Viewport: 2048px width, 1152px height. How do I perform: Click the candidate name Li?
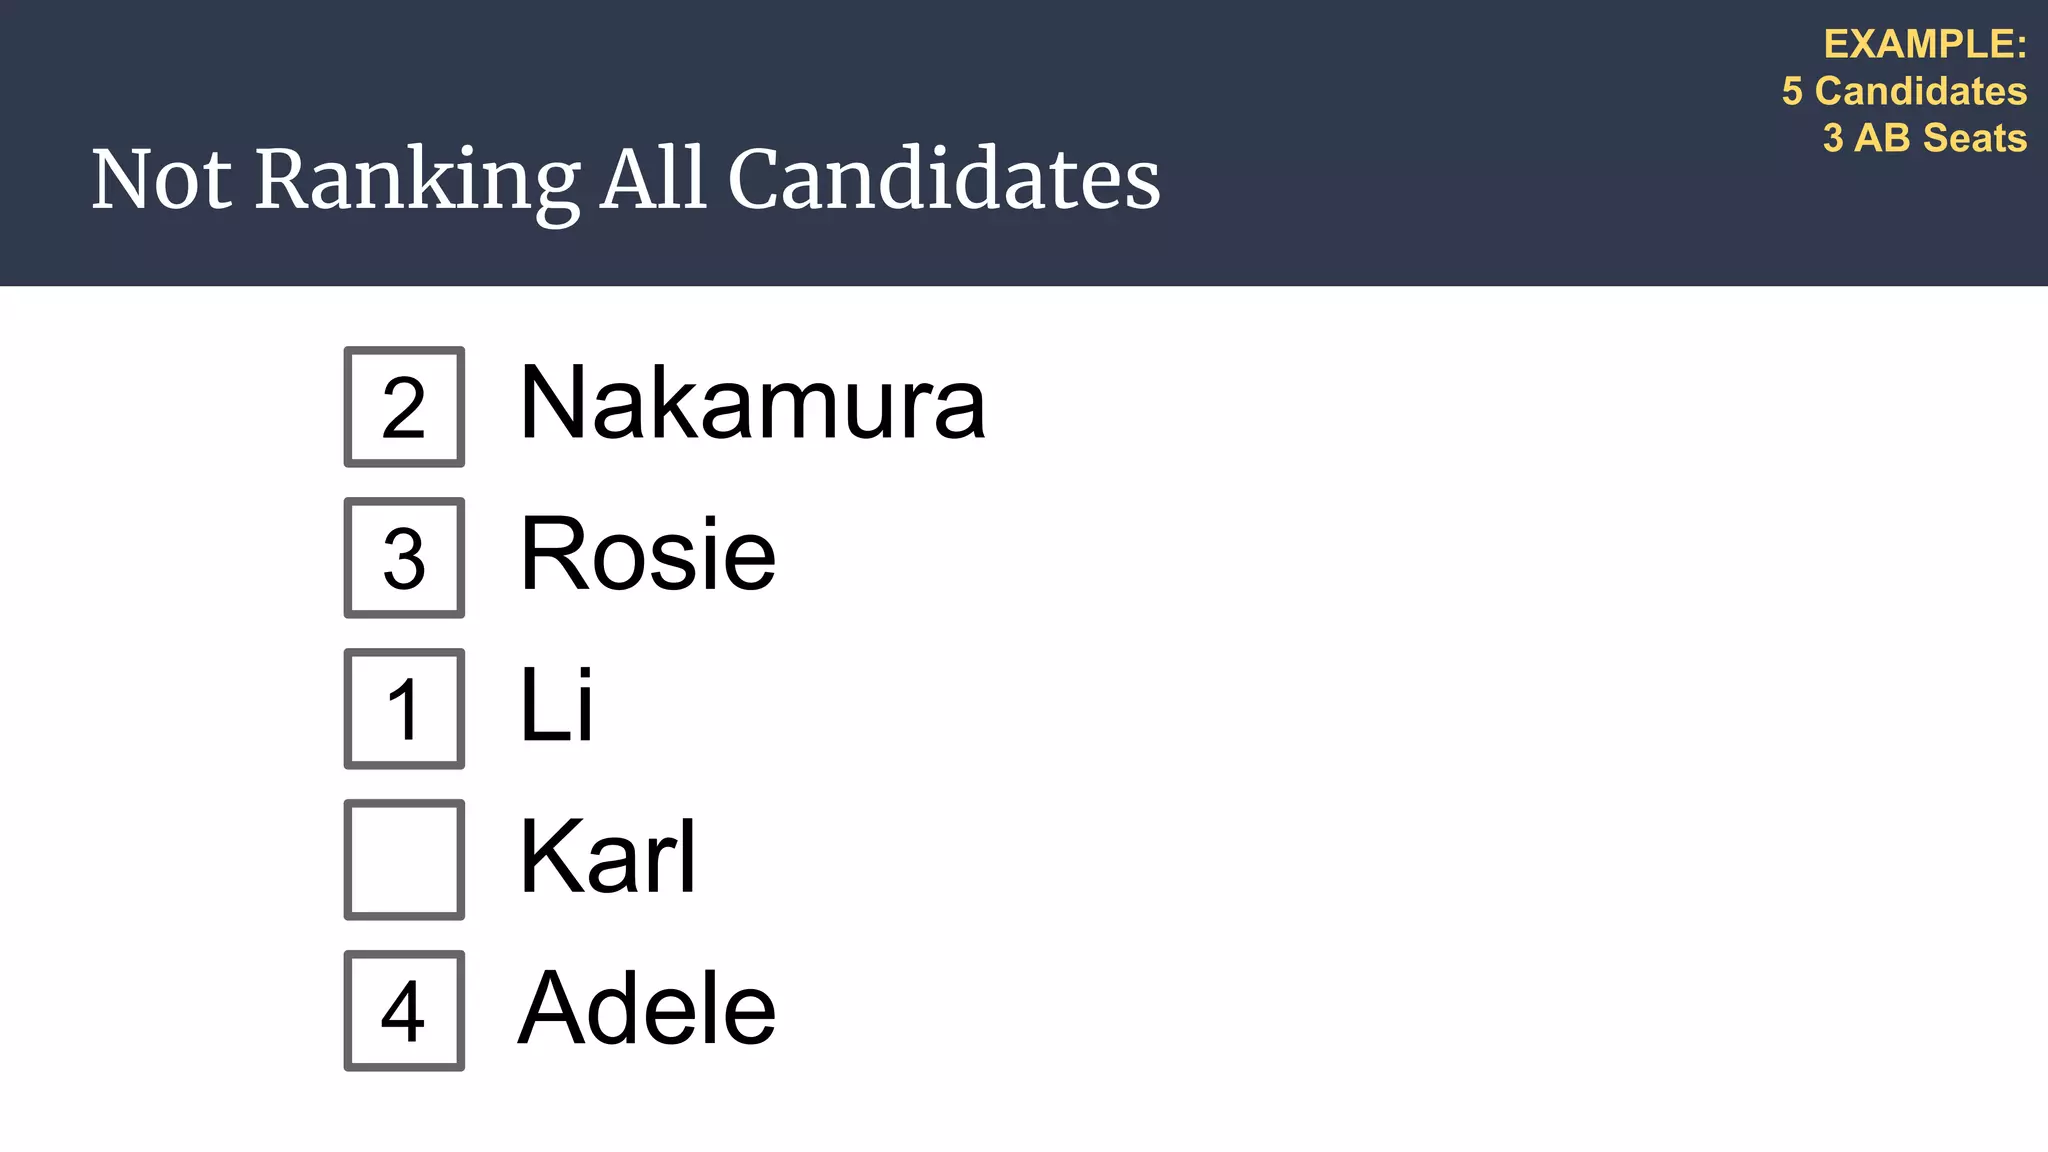point(557,704)
